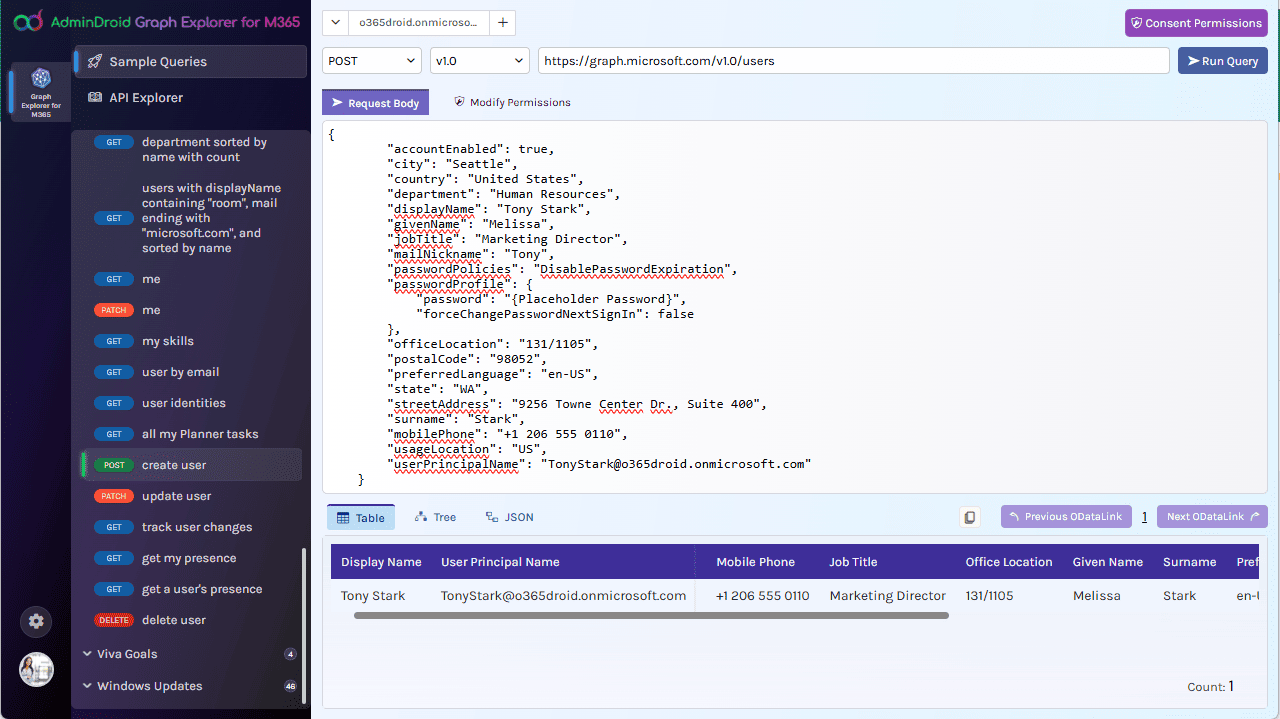The height and width of the screenshot is (719, 1280).
Task: Click the results table horizontal scrollbar
Action: pos(650,616)
